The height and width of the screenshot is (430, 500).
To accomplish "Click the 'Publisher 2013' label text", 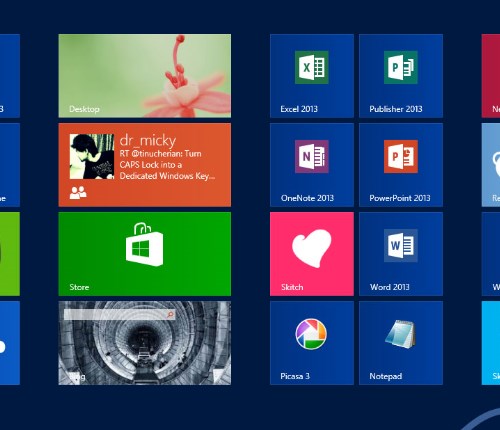I will pos(396,109).
